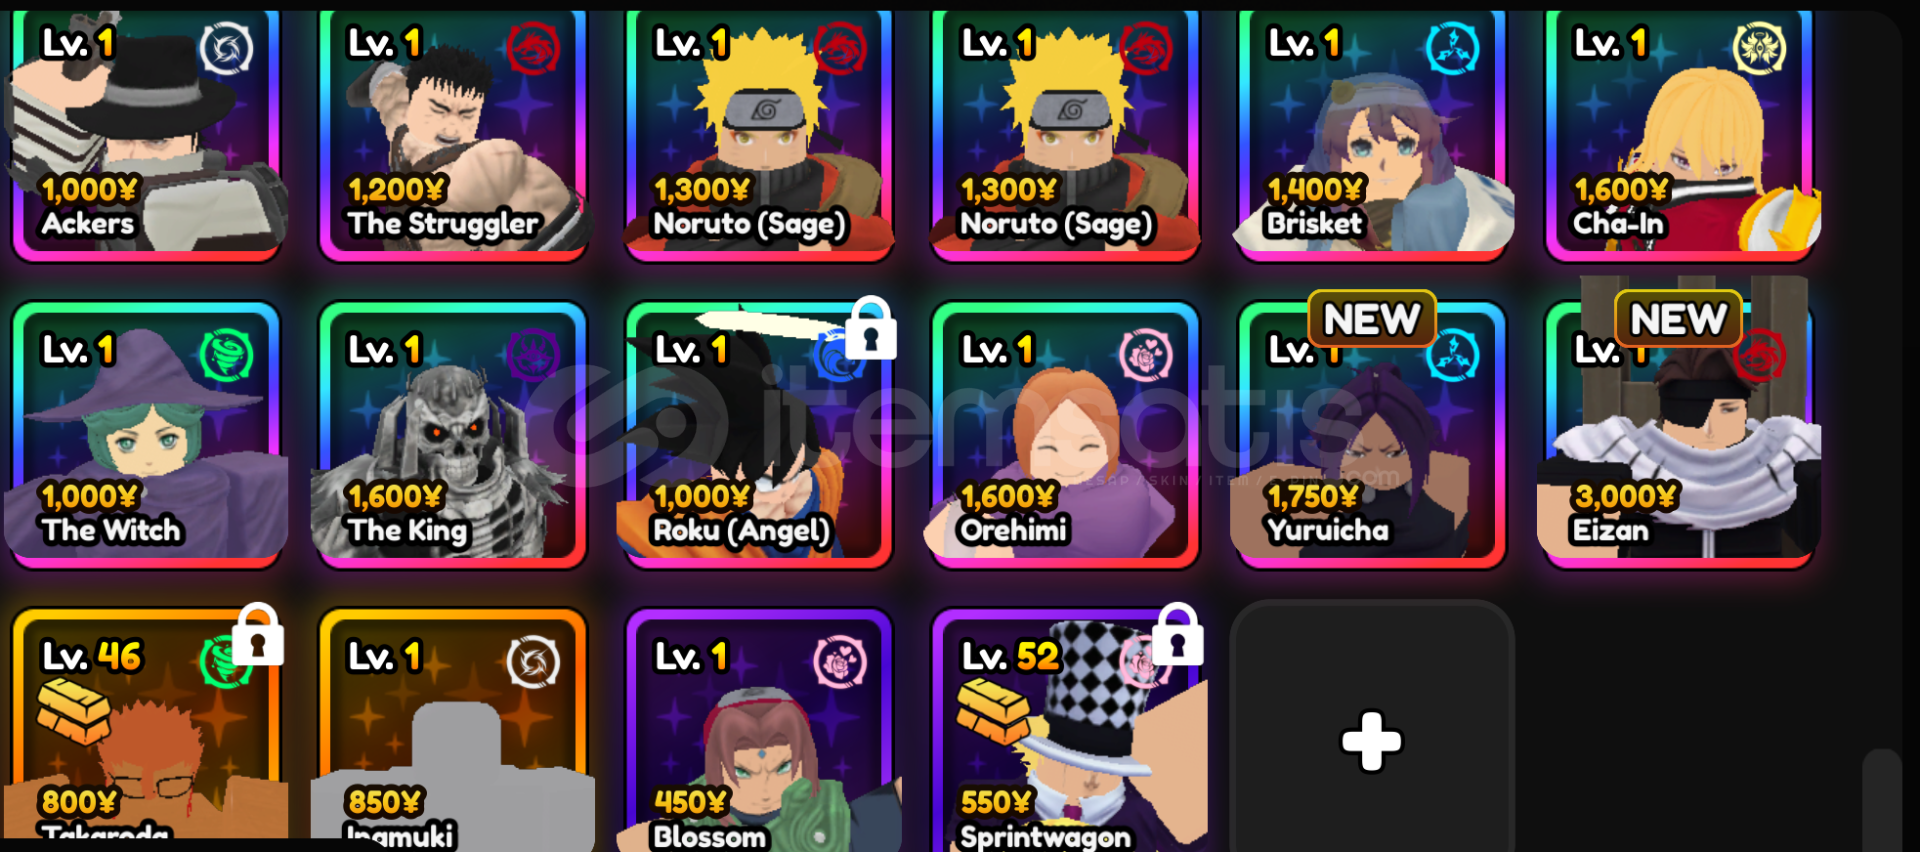Click the scrollbar handle at right edge
This screenshot has height=852, width=1920.
click(1881, 800)
